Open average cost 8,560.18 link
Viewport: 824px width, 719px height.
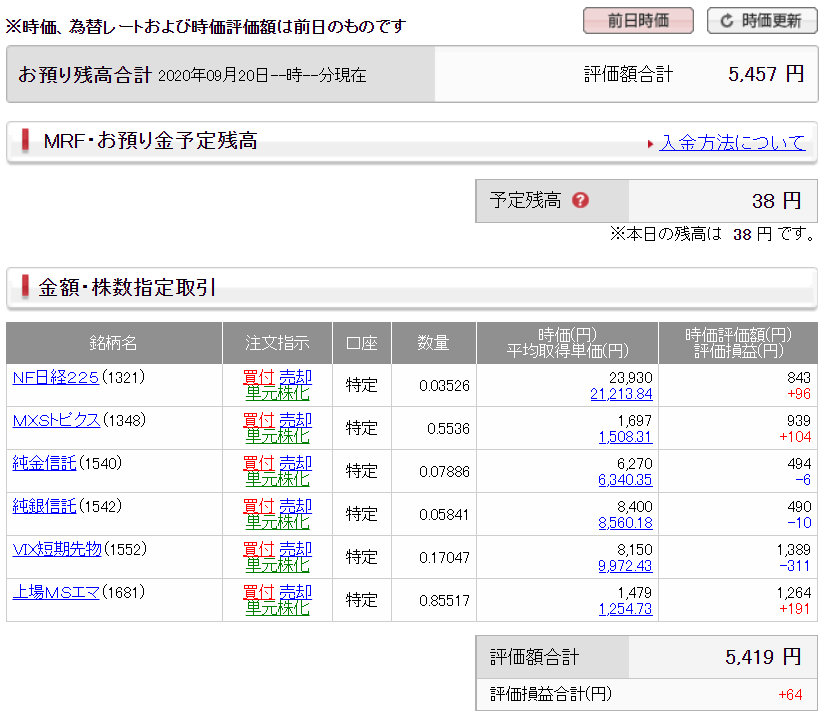(x=625, y=523)
